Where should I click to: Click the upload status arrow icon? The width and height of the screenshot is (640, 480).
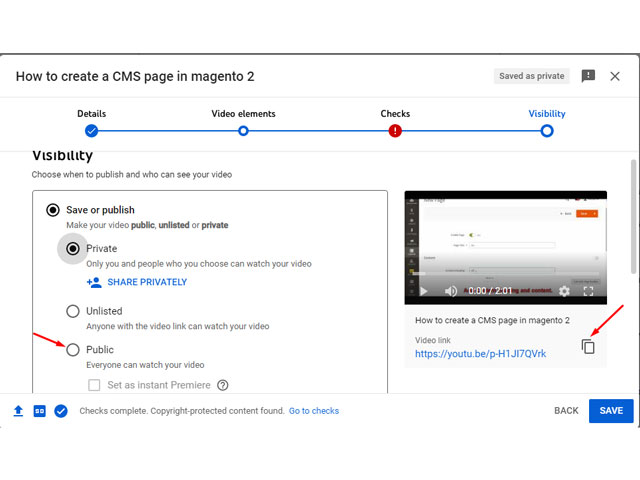[18, 411]
